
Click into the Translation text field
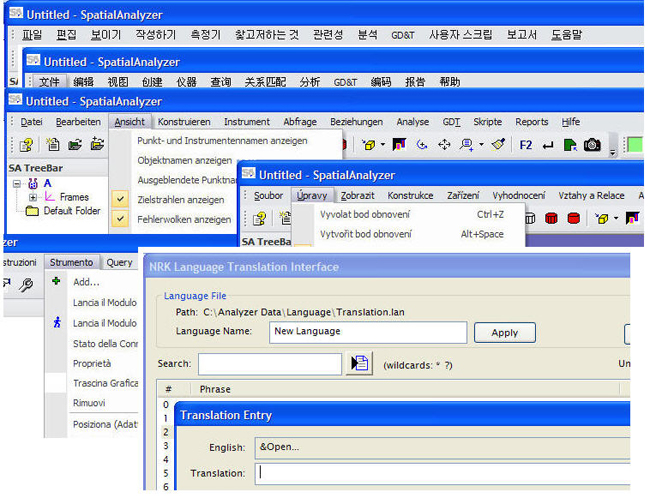(440, 474)
